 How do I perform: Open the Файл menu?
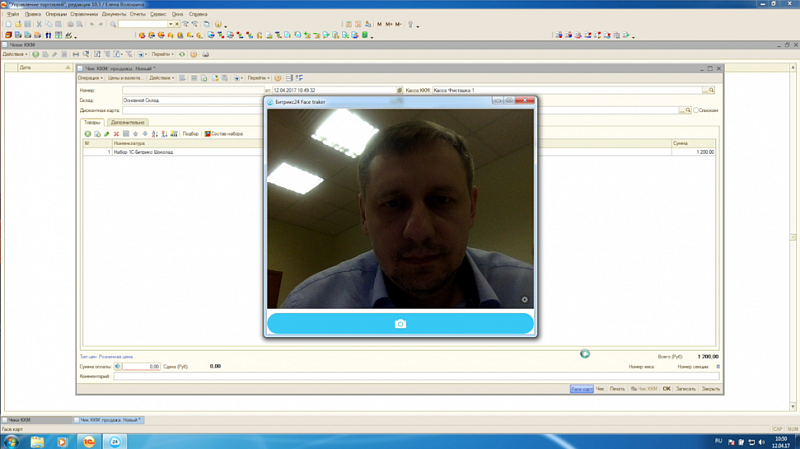point(13,14)
